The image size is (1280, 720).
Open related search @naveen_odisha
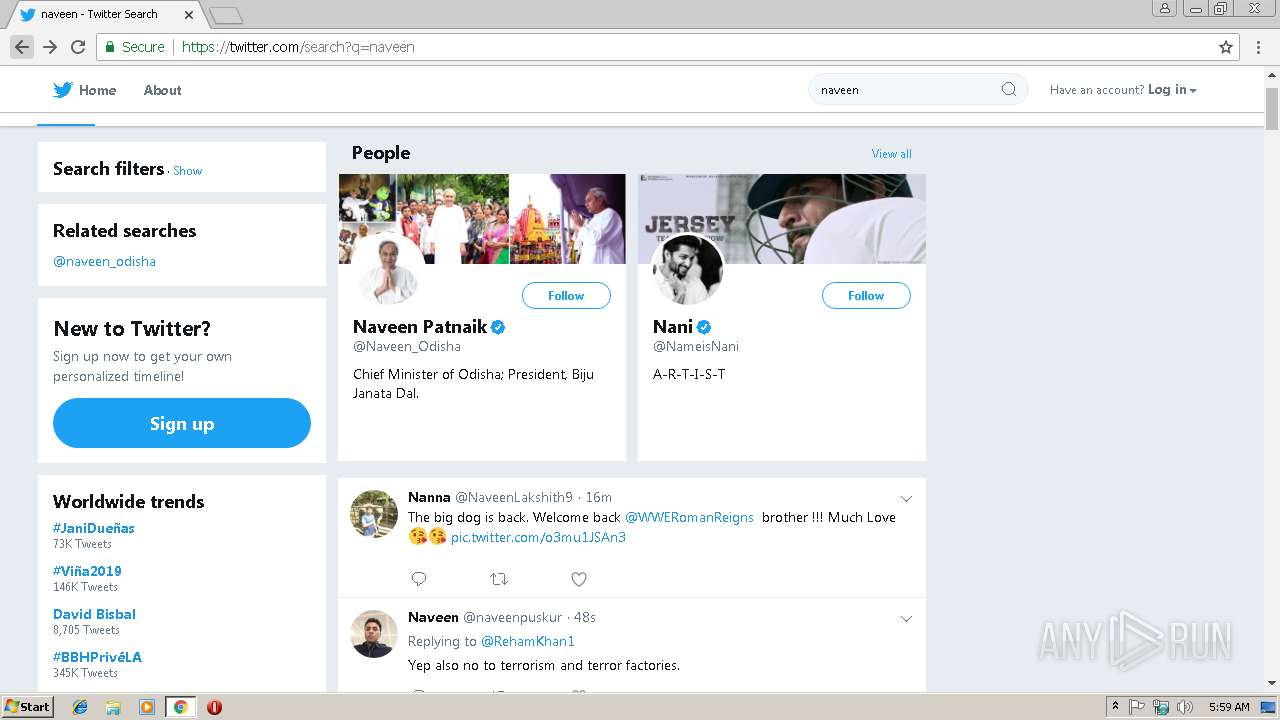click(104, 261)
